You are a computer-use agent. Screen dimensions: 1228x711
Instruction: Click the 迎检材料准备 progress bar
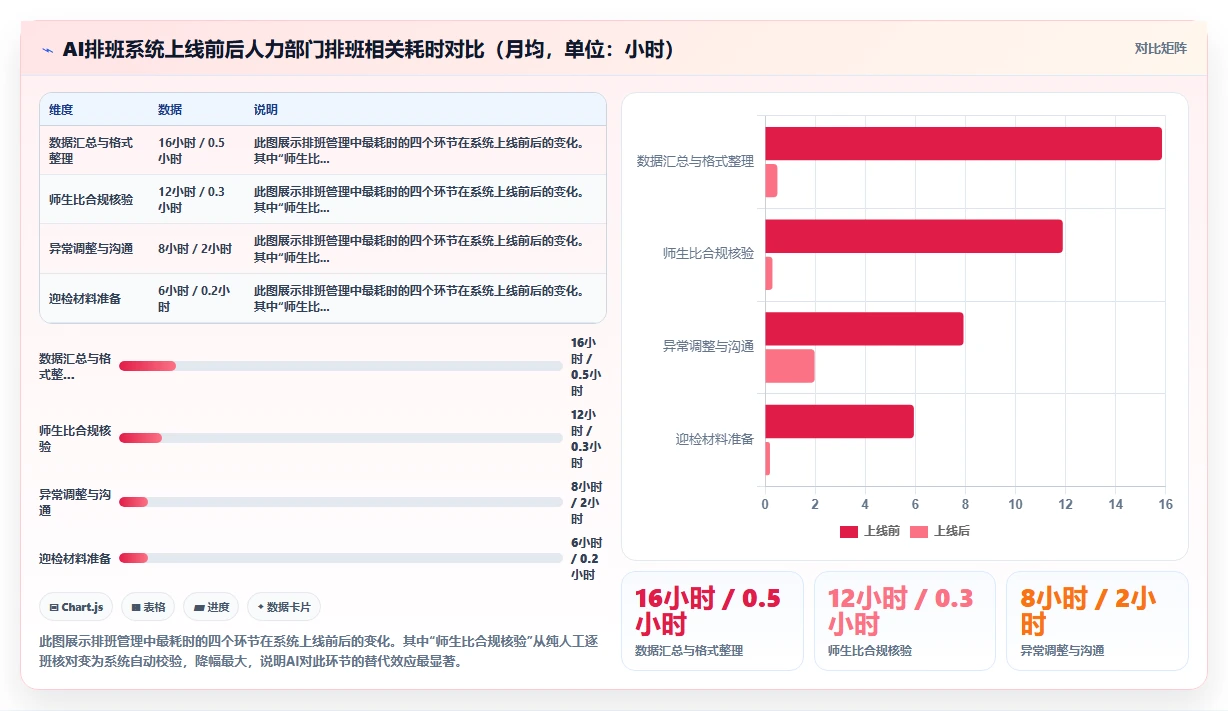tap(340, 558)
